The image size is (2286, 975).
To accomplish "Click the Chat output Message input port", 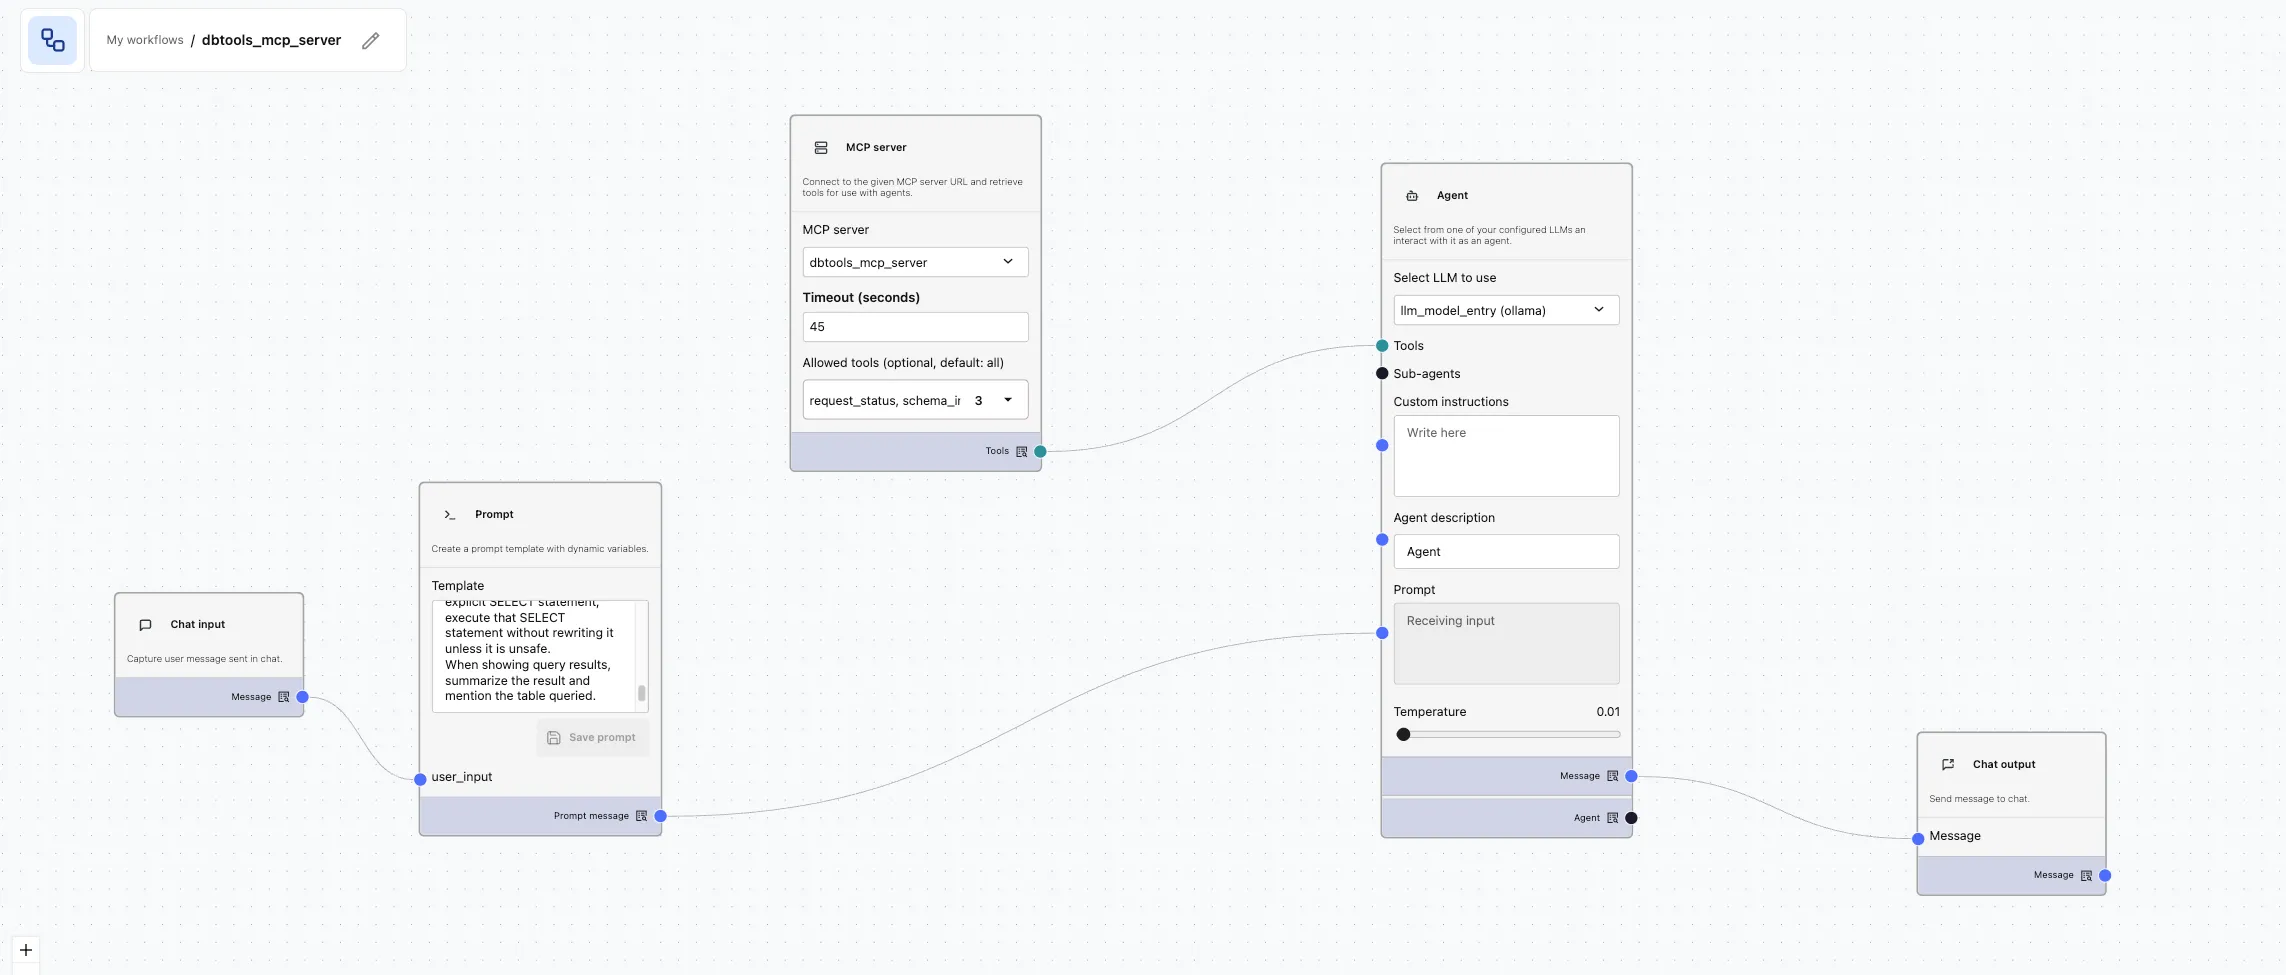I will click(1918, 838).
